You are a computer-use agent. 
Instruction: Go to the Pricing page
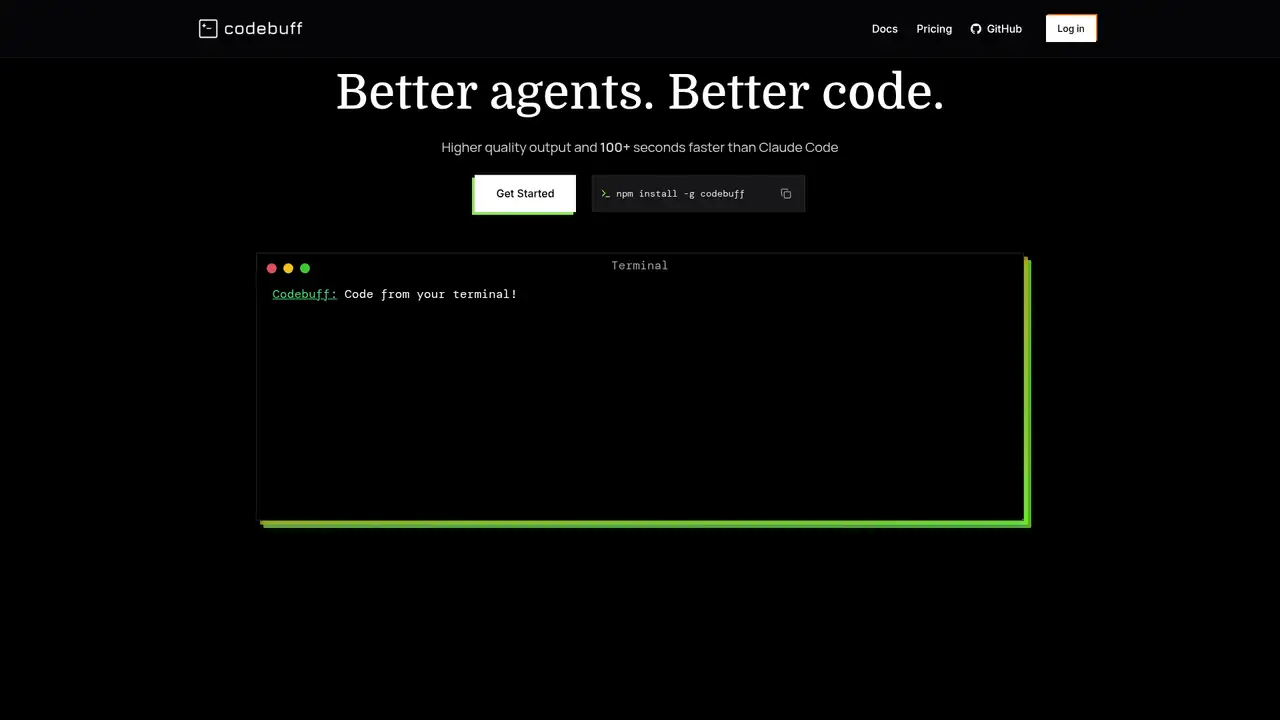pos(934,29)
